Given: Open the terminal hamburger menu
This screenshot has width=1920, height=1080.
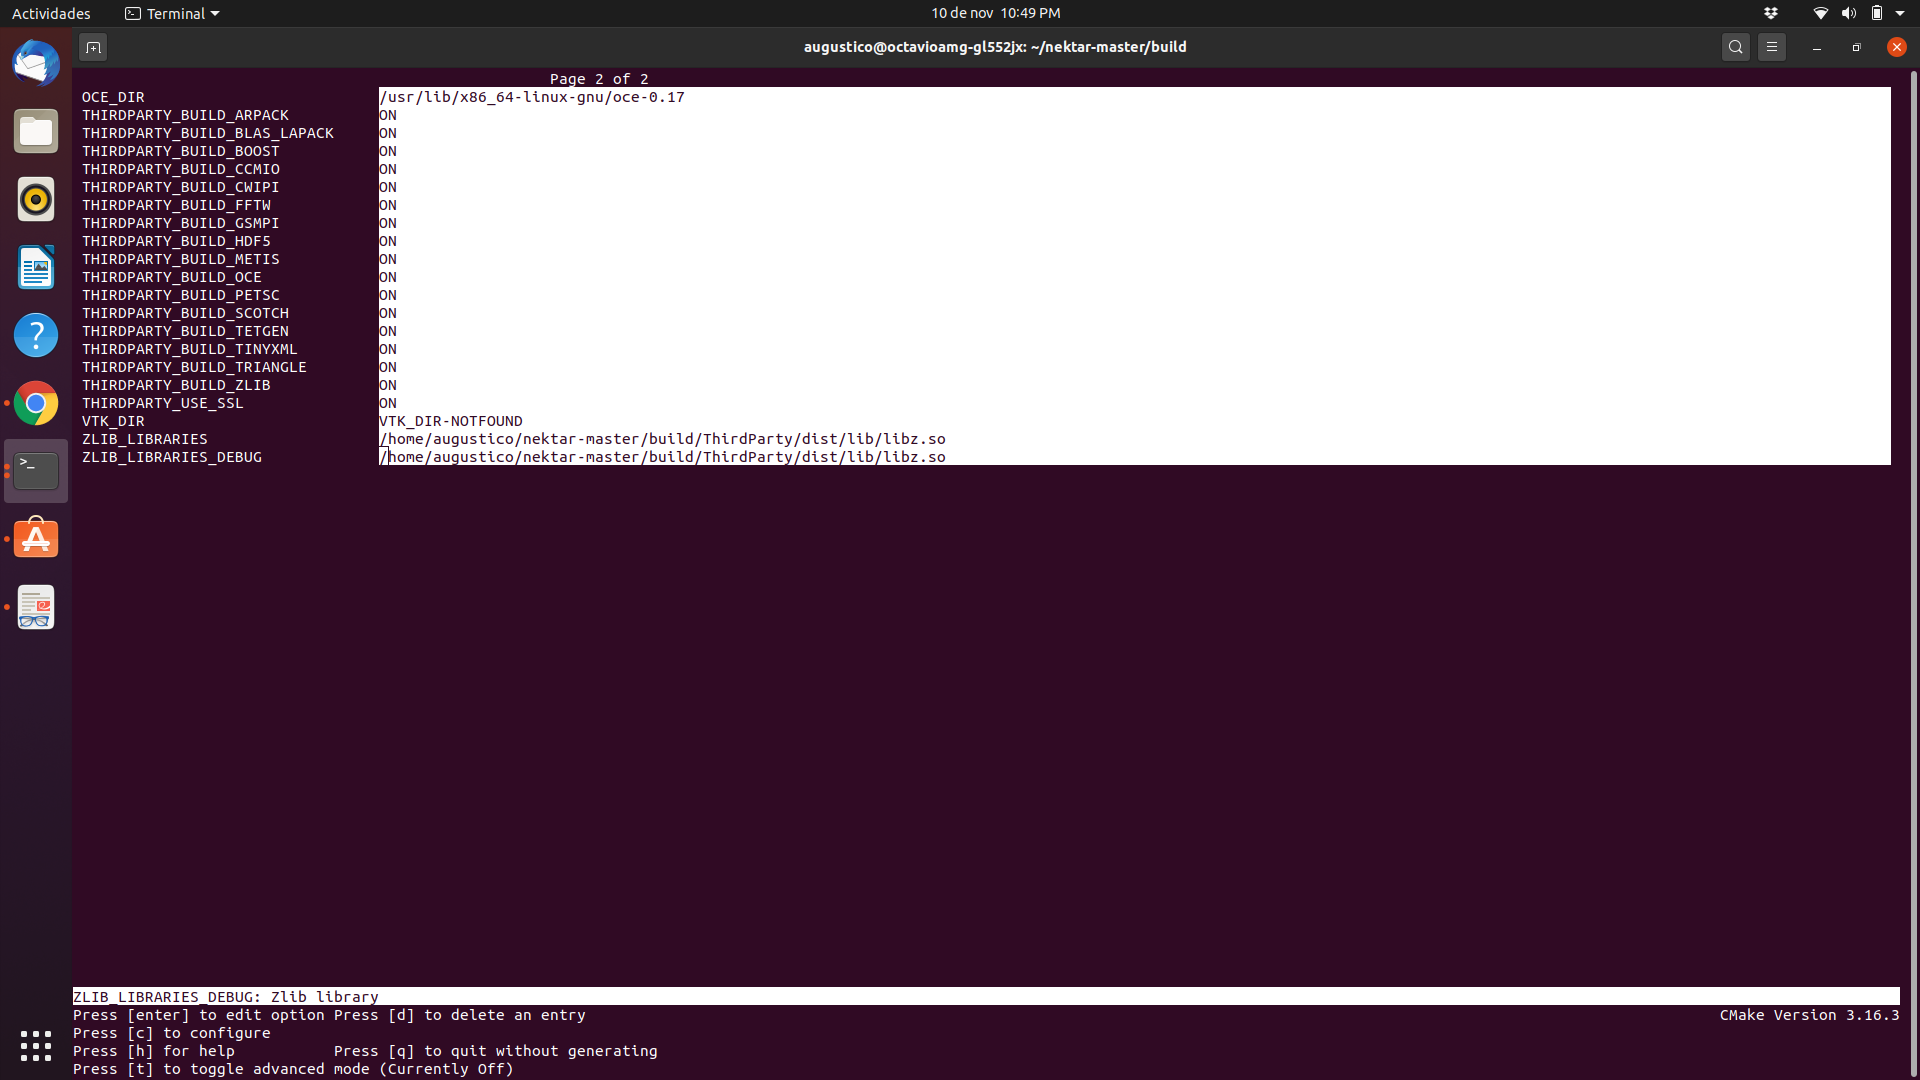Looking at the screenshot, I should [x=1772, y=47].
